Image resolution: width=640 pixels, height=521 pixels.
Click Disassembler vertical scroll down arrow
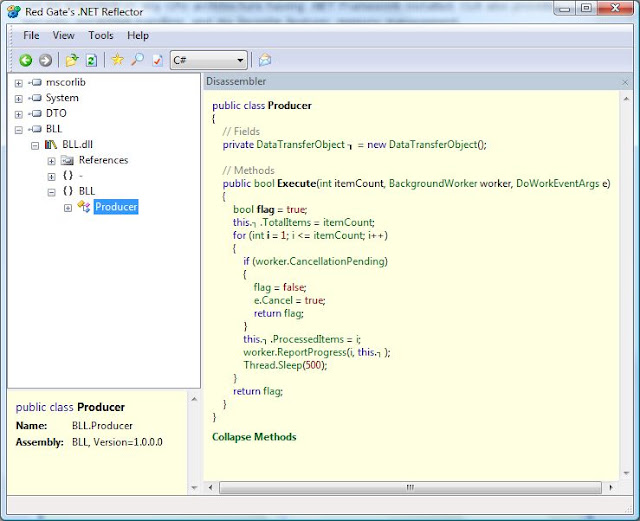[626, 473]
